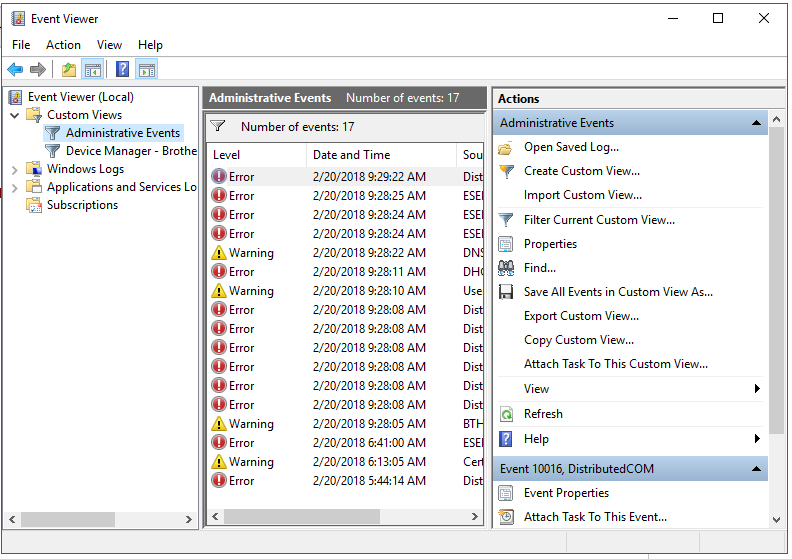792x559 pixels.
Task: Click the Forward arrow toolbar icon
Action: [38, 69]
